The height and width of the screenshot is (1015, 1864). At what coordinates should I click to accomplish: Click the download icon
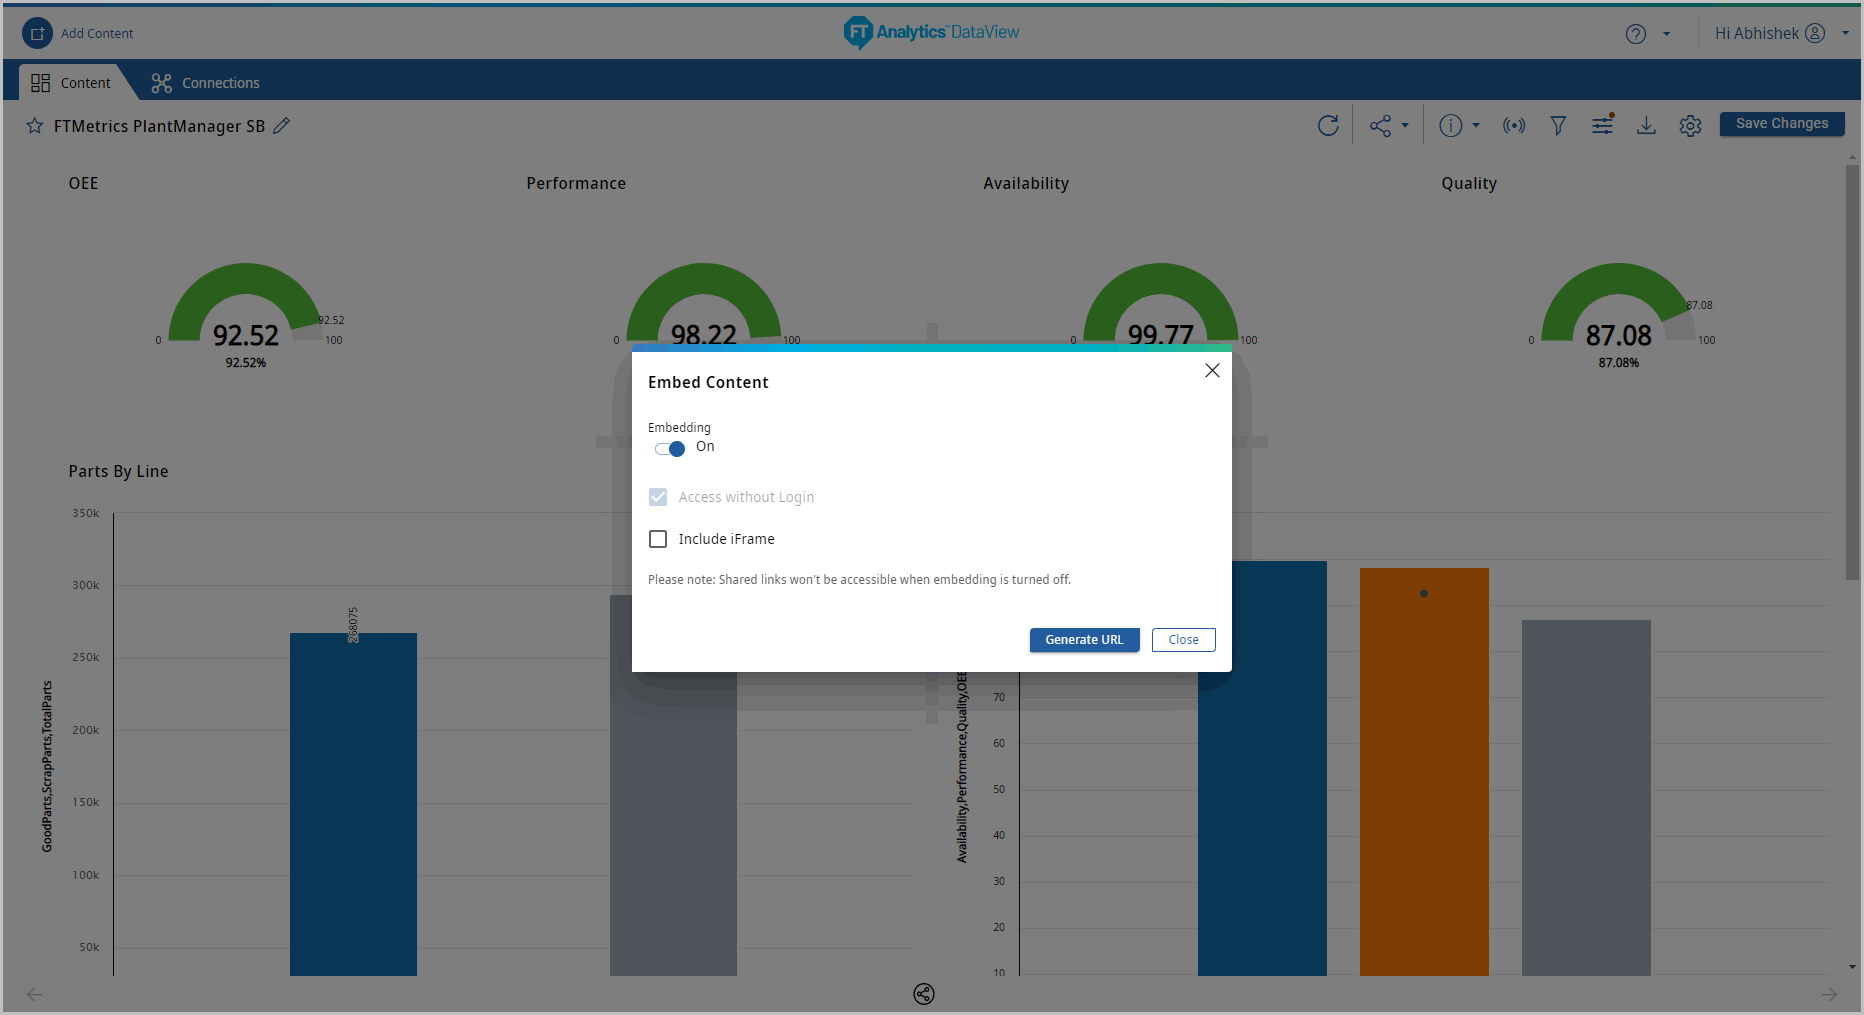[x=1646, y=125]
